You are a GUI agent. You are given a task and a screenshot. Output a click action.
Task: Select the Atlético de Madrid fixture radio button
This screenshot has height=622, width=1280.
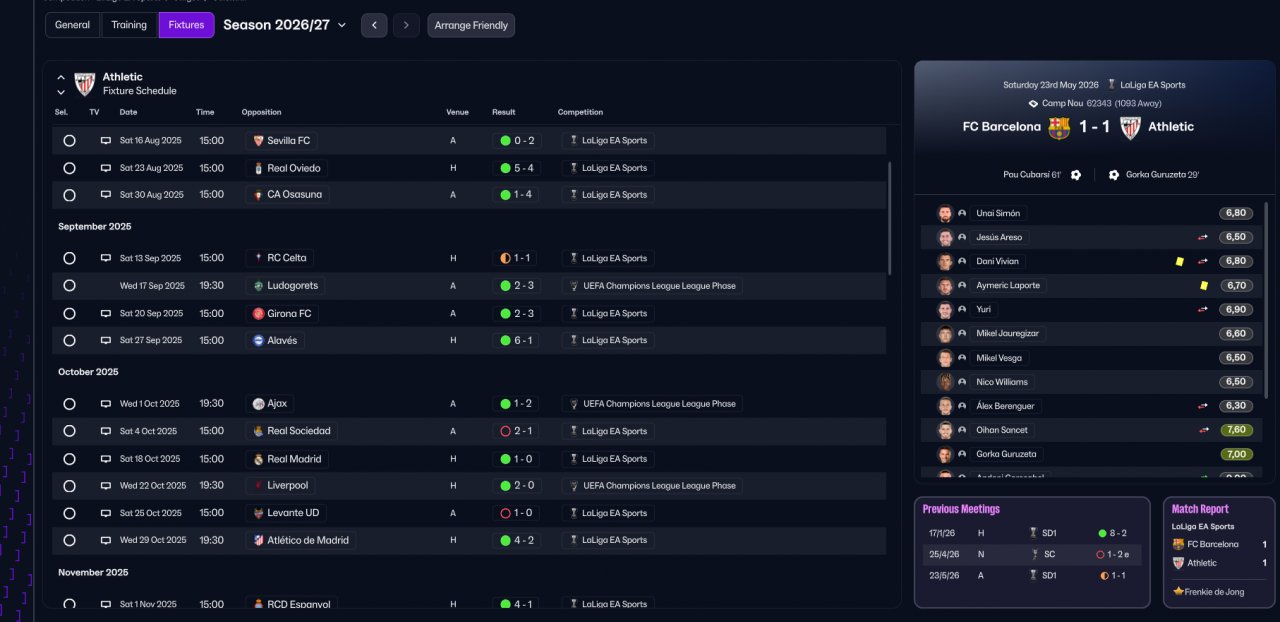coord(69,540)
